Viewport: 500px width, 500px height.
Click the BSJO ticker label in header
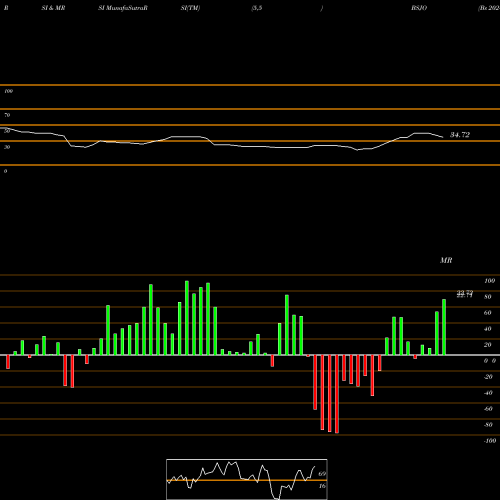(419, 8)
